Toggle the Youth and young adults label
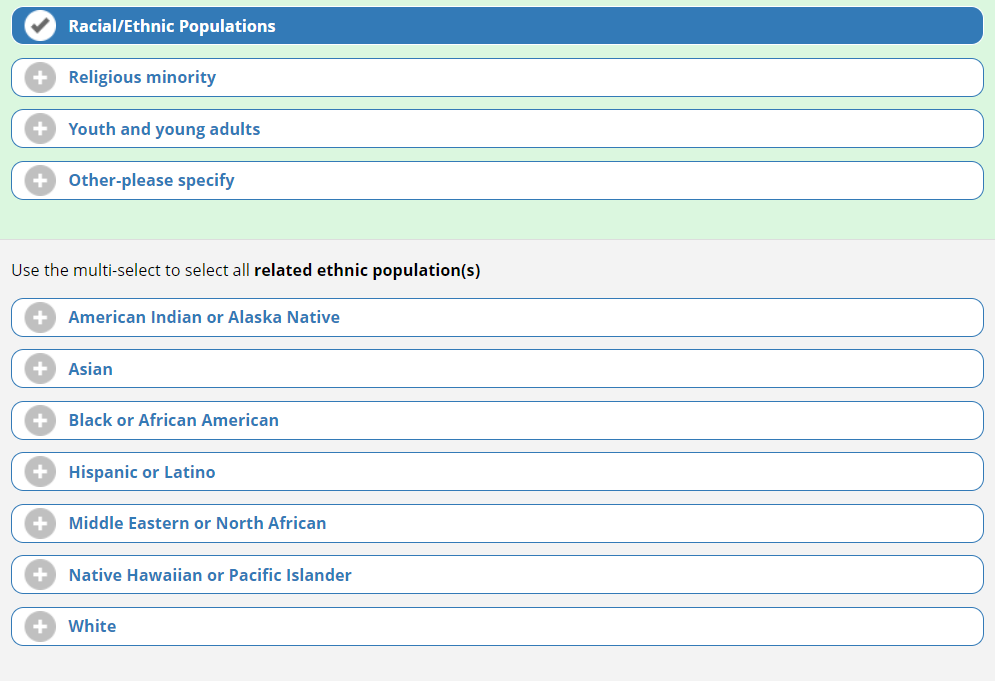Screen dimensions: 995x681 [x=164, y=129]
